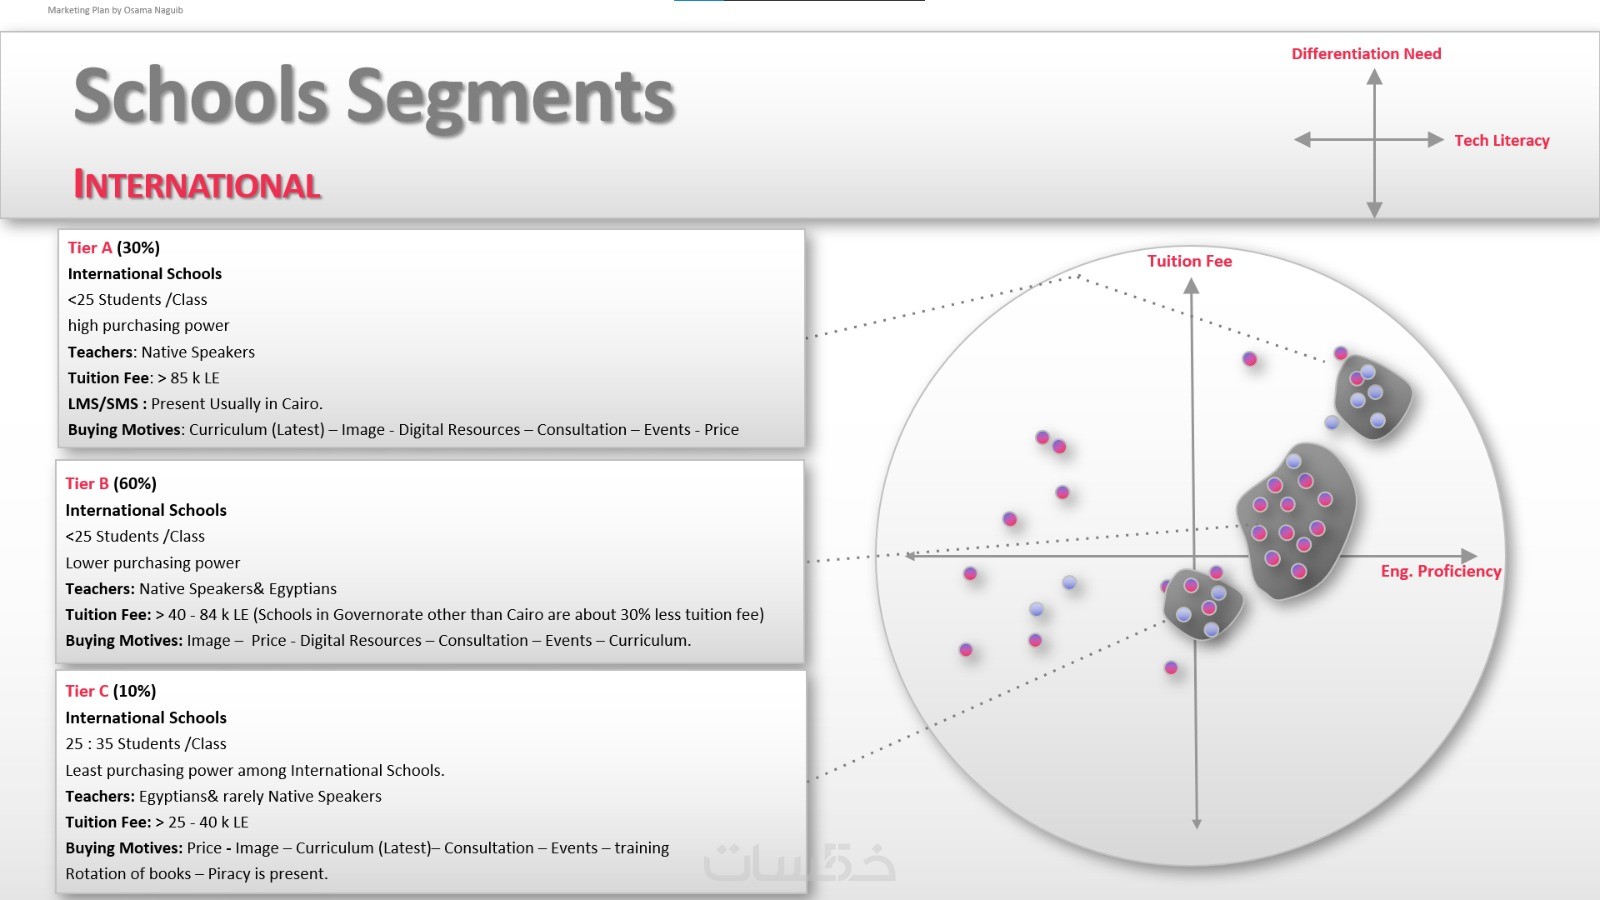Select the Schools Segments title

pos(374,98)
